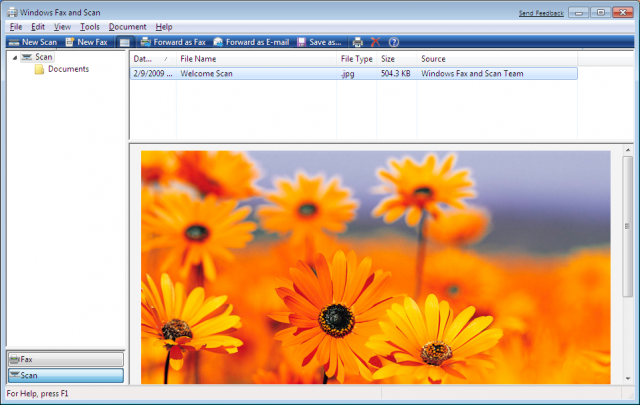The width and height of the screenshot is (640, 405).
Task: Start a New Scan from toolbar
Action: pyautogui.click(x=33, y=42)
